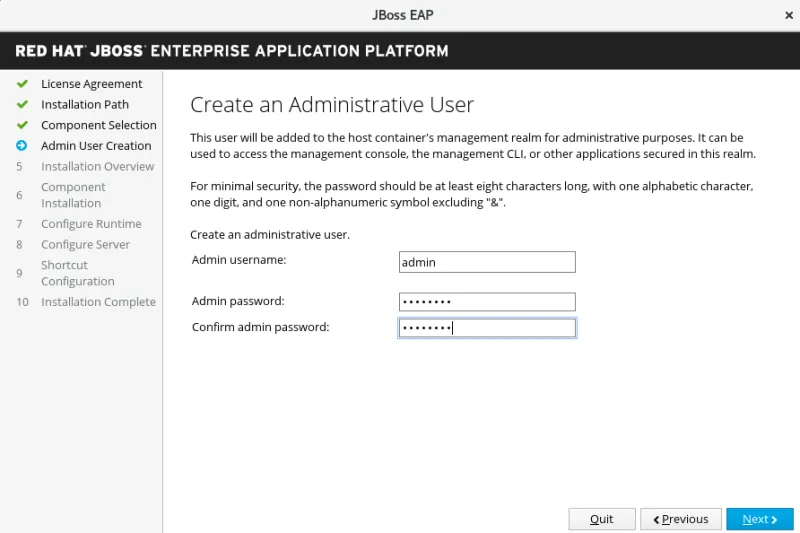Click the 'Admin password:' label
Screen dimensions: 800x533
238,301
